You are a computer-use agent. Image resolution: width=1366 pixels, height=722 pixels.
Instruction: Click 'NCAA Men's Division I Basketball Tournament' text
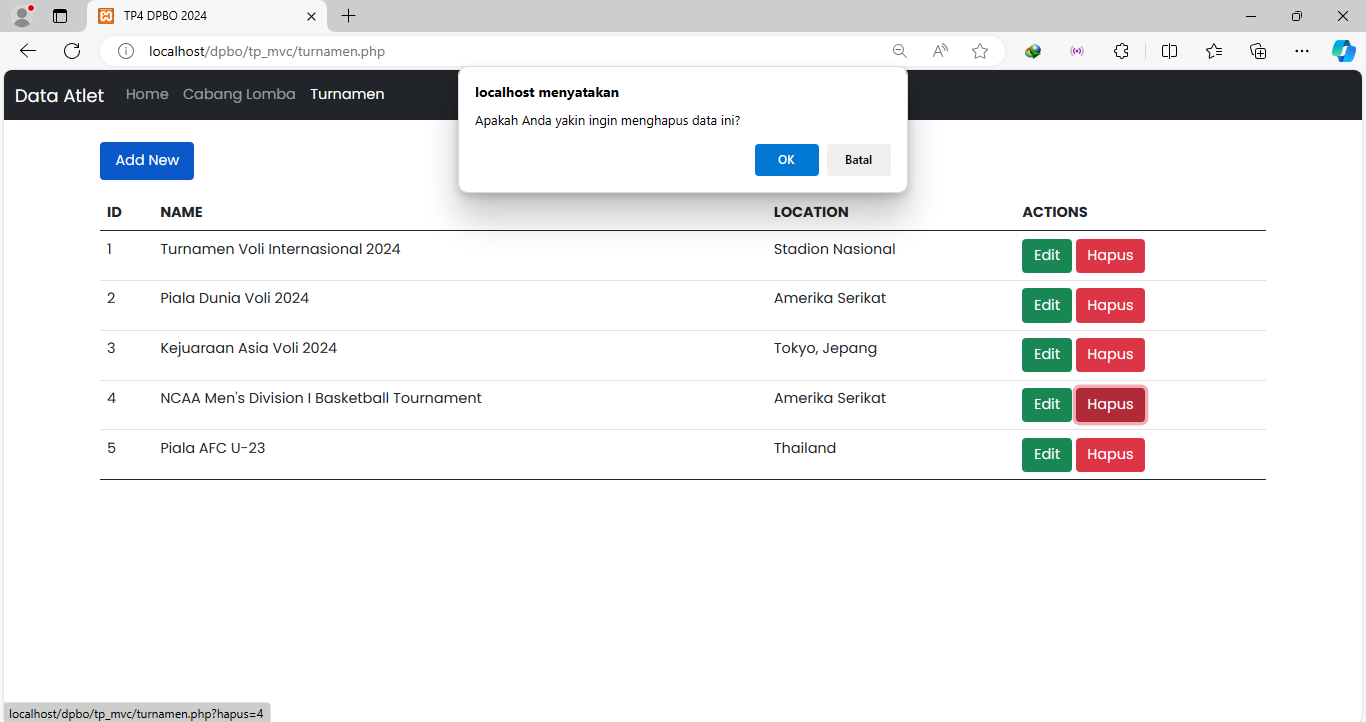tap(321, 398)
